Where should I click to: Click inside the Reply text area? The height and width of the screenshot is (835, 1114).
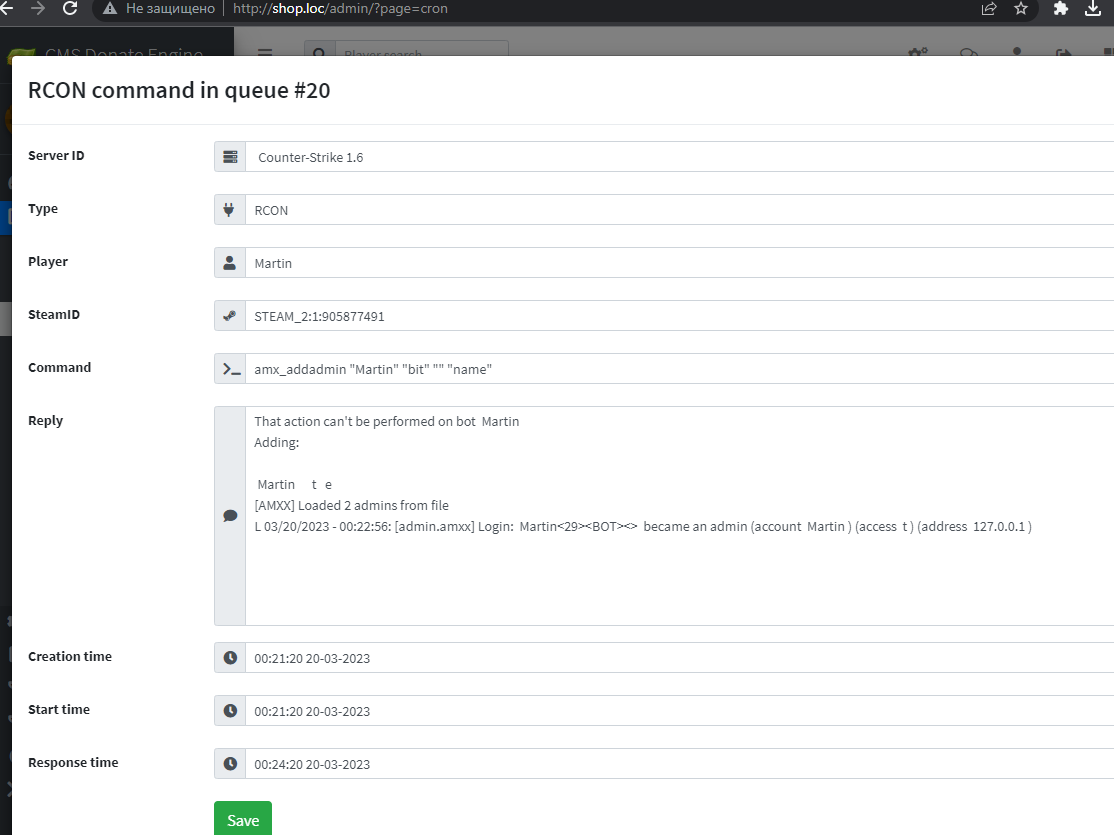[680, 580]
